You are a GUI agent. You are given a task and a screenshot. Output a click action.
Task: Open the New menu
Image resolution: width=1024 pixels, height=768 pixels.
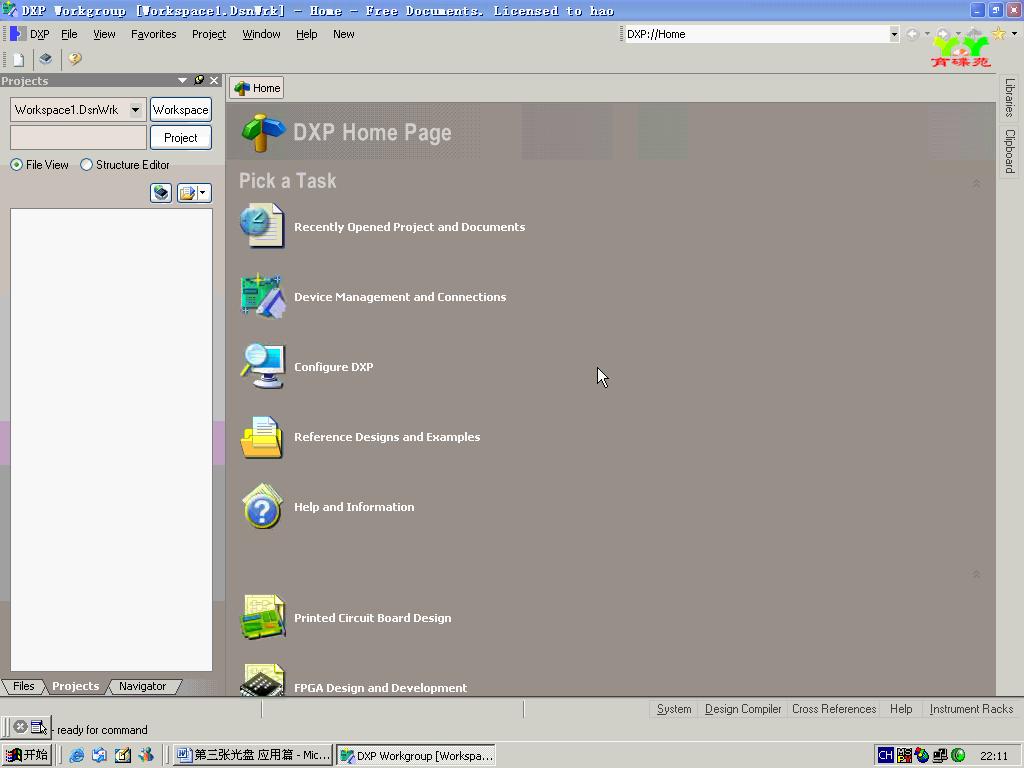pos(344,34)
